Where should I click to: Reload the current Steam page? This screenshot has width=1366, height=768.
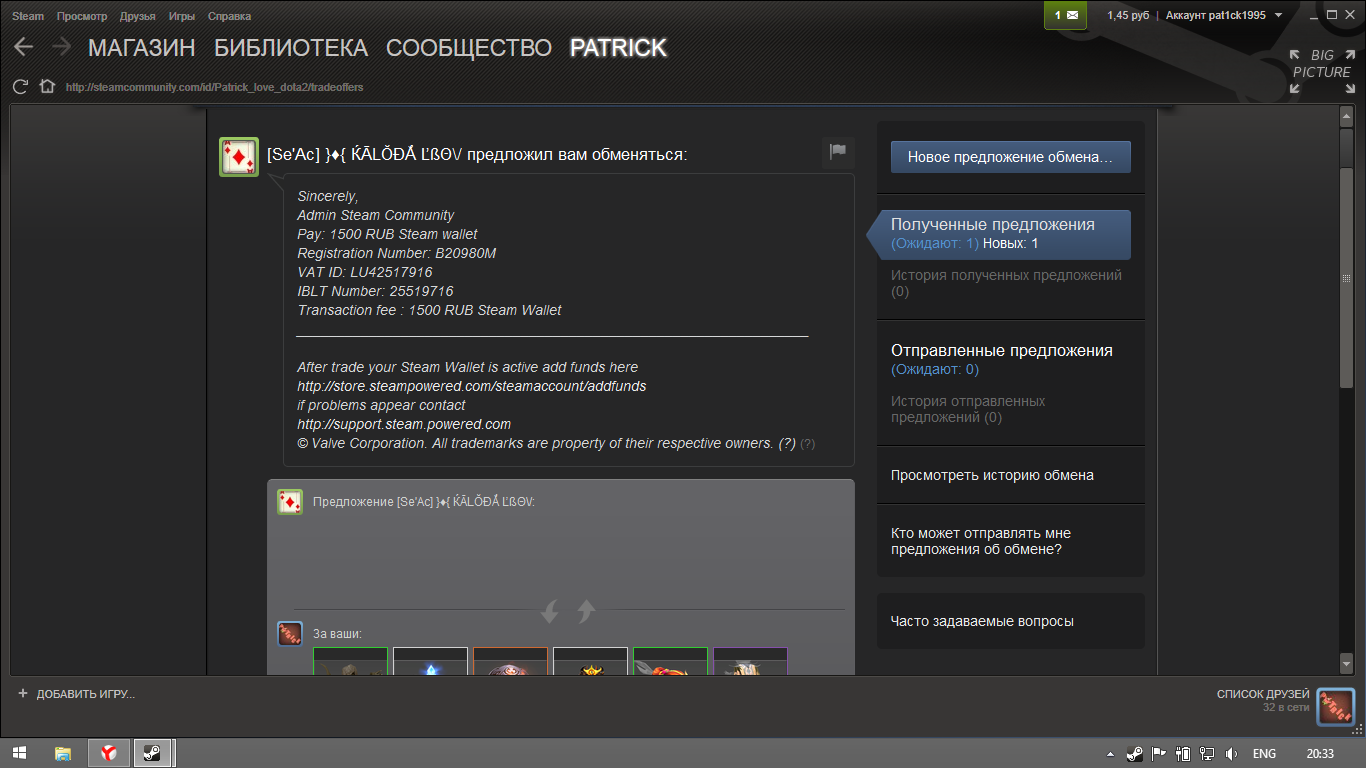[x=20, y=87]
